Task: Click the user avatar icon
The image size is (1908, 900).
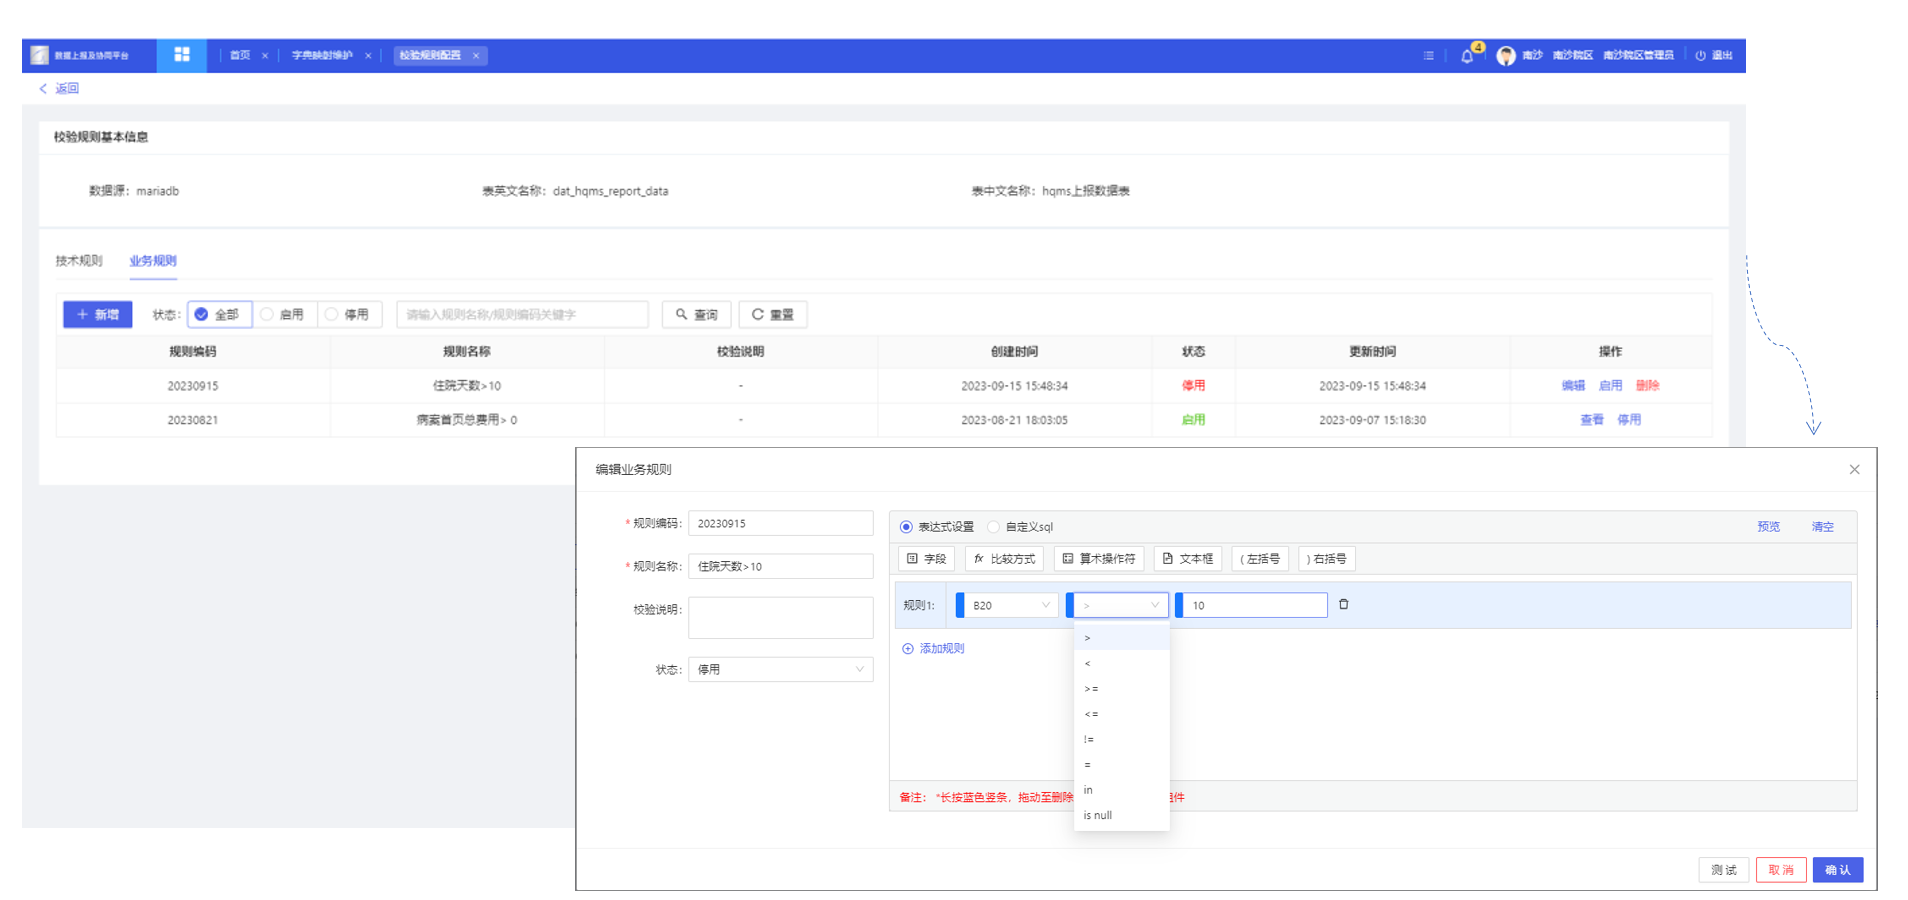Action: [1505, 56]
